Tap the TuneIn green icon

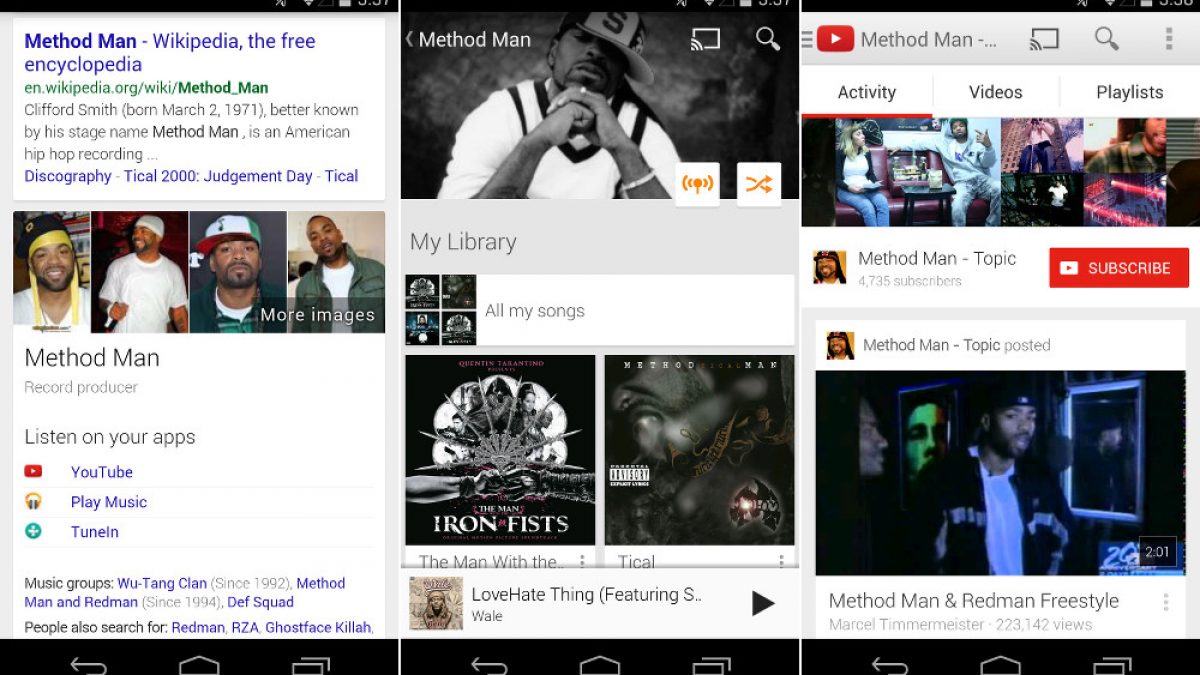pyautogui.click(x=33, y=531)
